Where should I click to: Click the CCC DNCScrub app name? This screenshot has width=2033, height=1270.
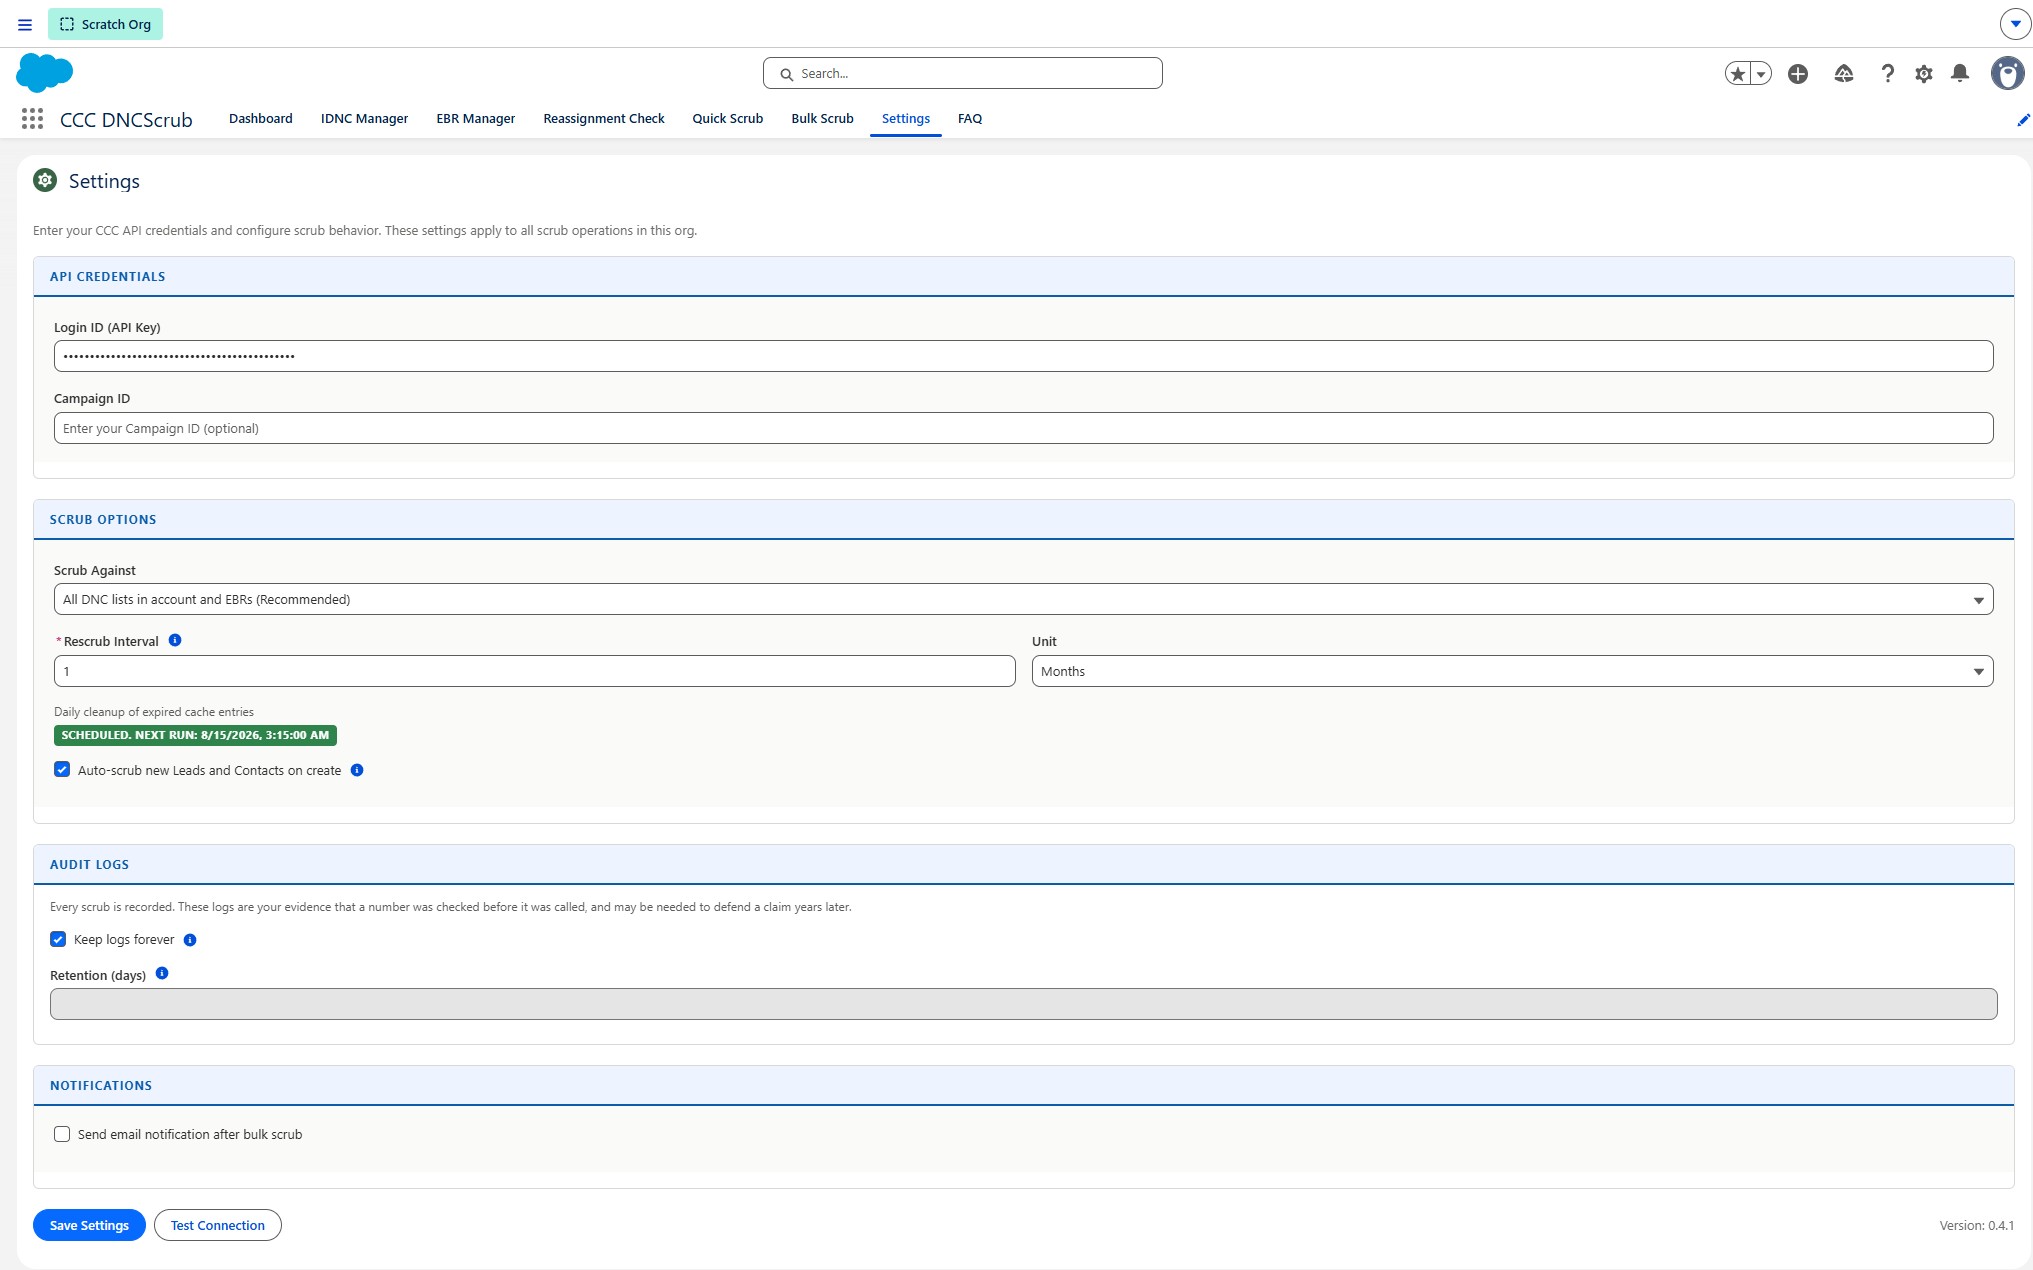coord(126,120)
